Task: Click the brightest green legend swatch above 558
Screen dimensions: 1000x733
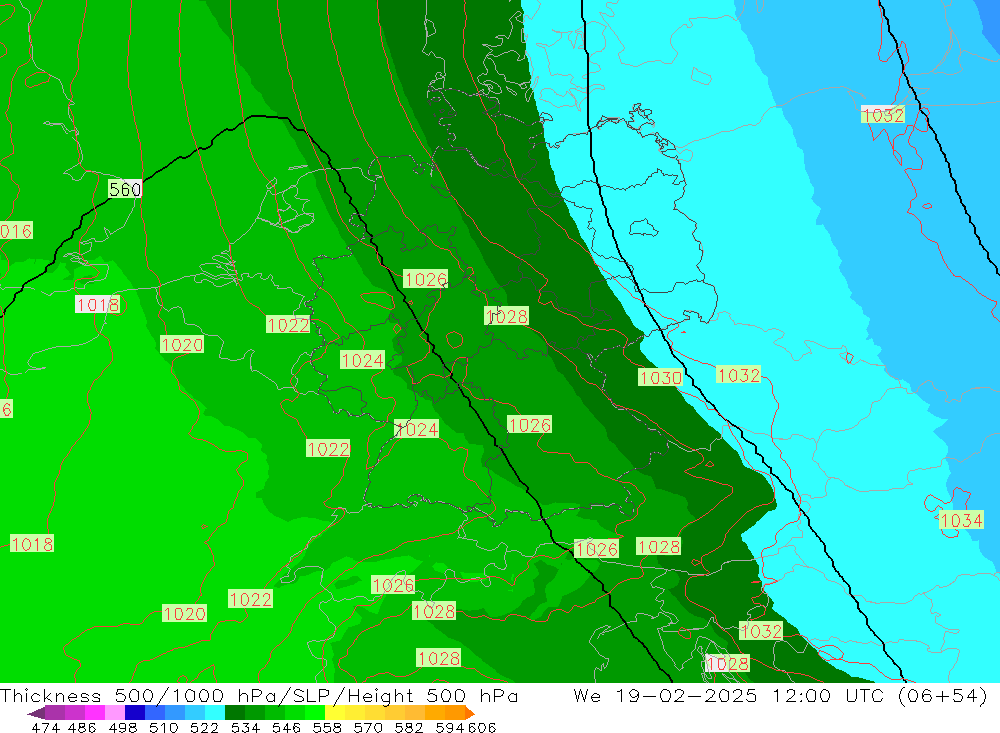Action: pyautogui.click(x=315, y=713)
